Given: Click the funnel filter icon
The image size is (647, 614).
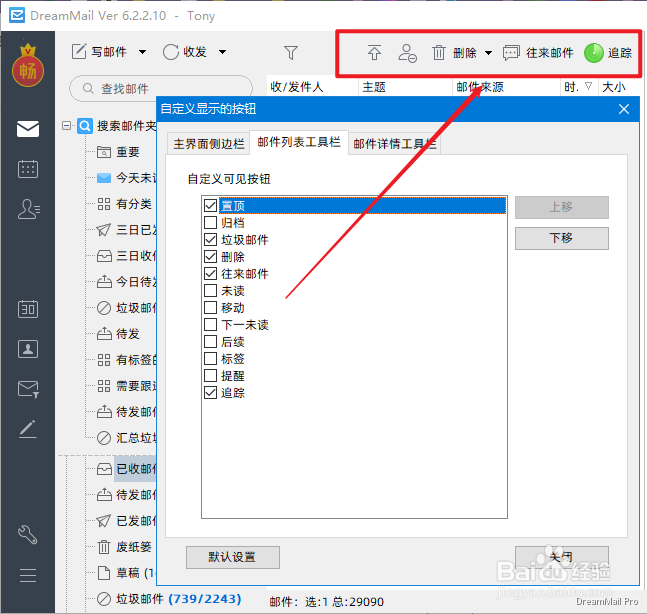Looking at the screenshot, I should [291, 52].
